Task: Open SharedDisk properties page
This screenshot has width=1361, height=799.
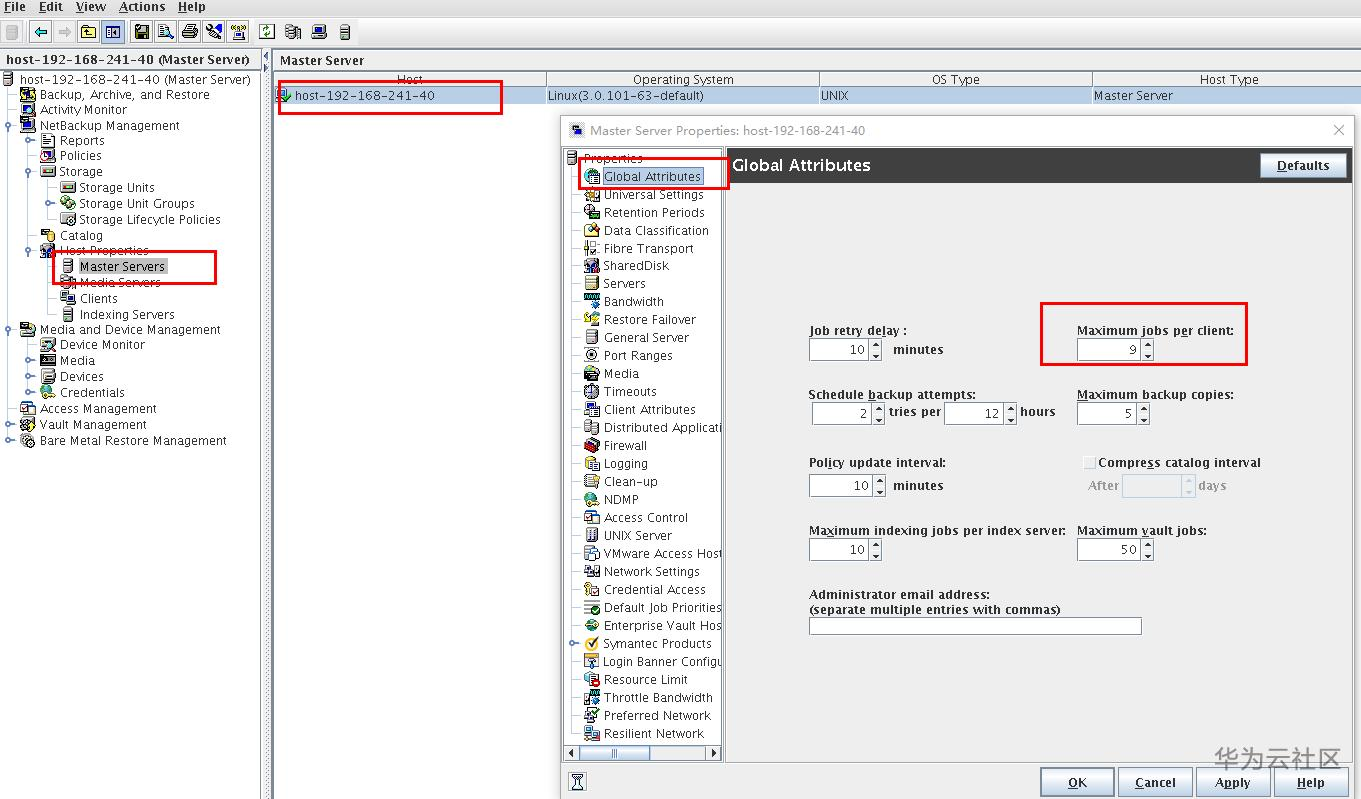Action: click(x=636, y=266)
